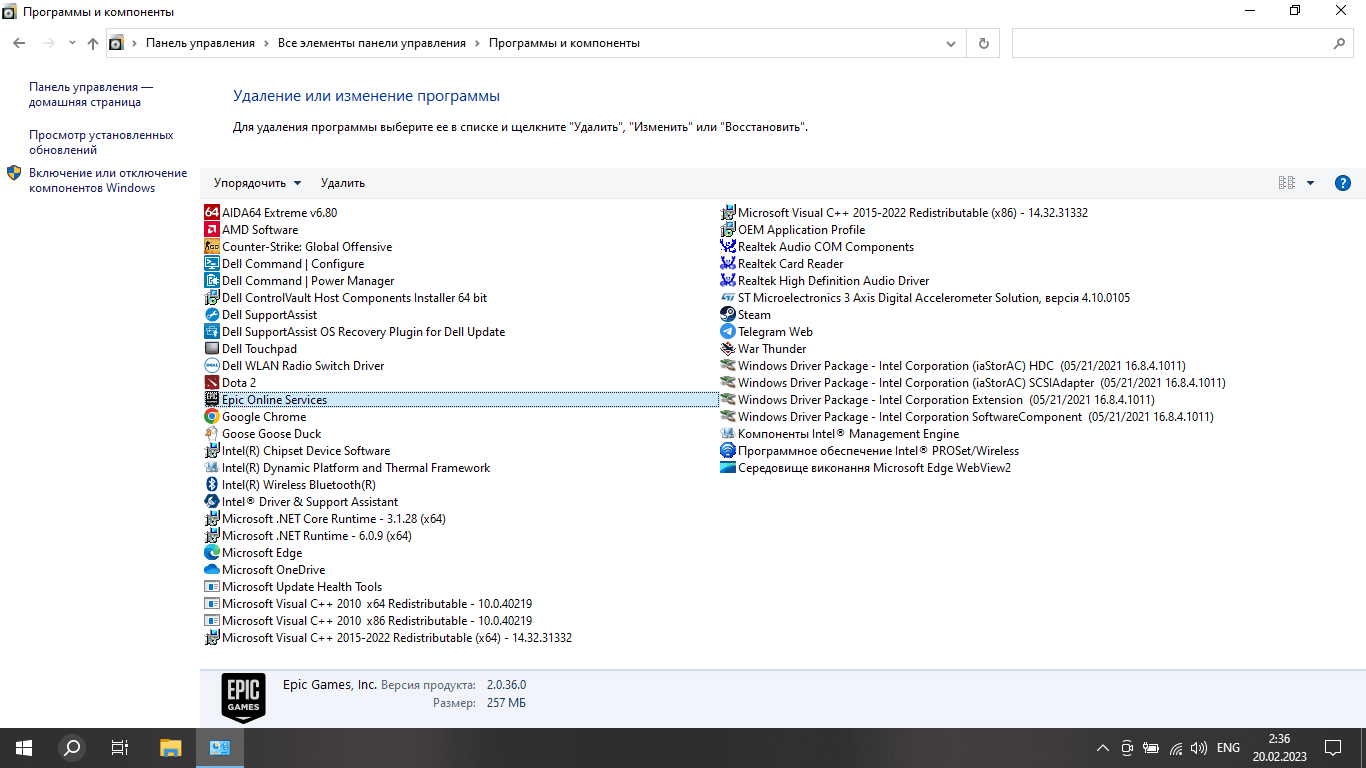
Task: Click the Intel PROSet/Wireless icon
Action: 727,451
